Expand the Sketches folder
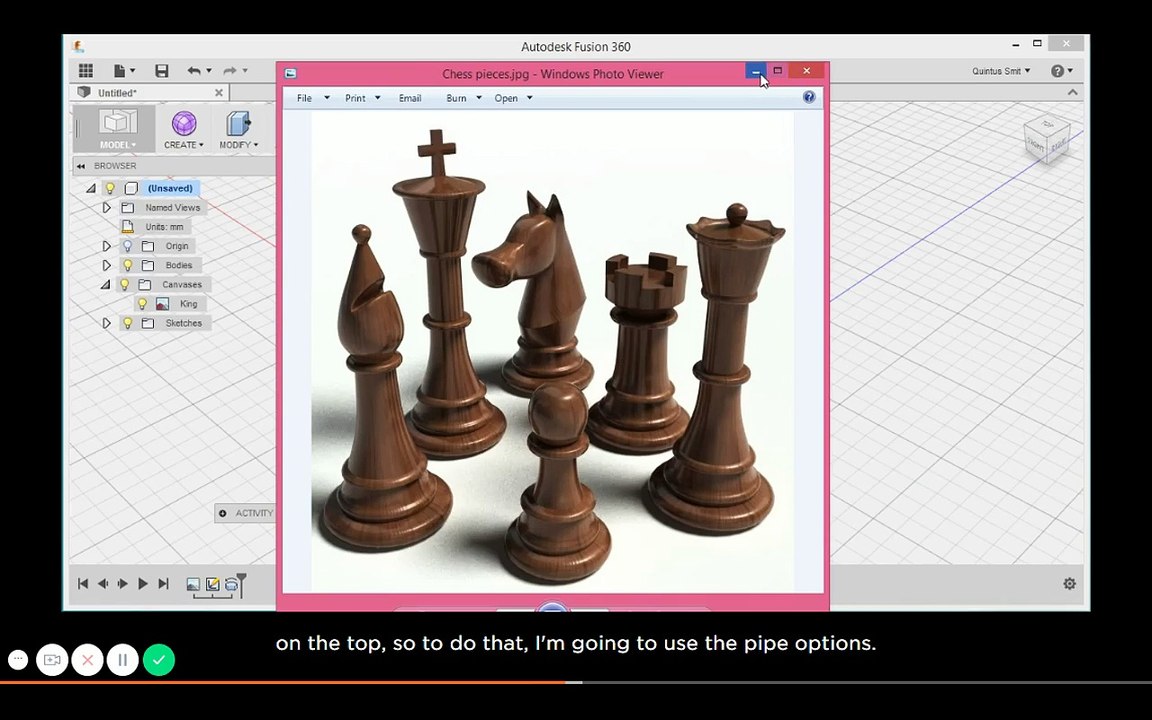The height and width of the screenshot is (720, 1152). pyautogui.click(x=107, y=323)
